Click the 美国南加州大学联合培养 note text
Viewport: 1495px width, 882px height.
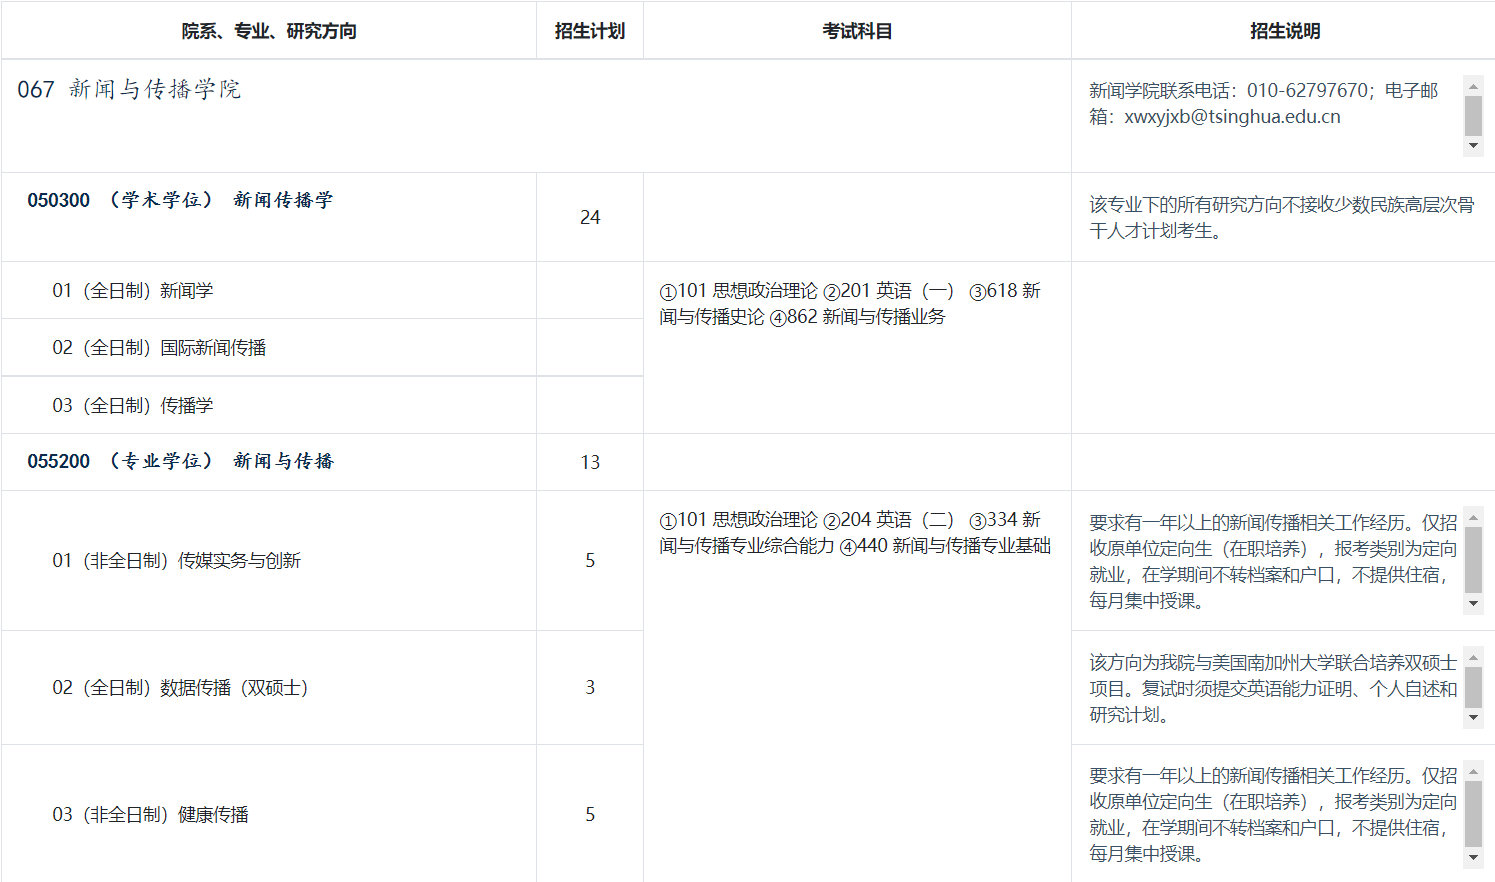pyautogui.click(x=1273, y=688)
